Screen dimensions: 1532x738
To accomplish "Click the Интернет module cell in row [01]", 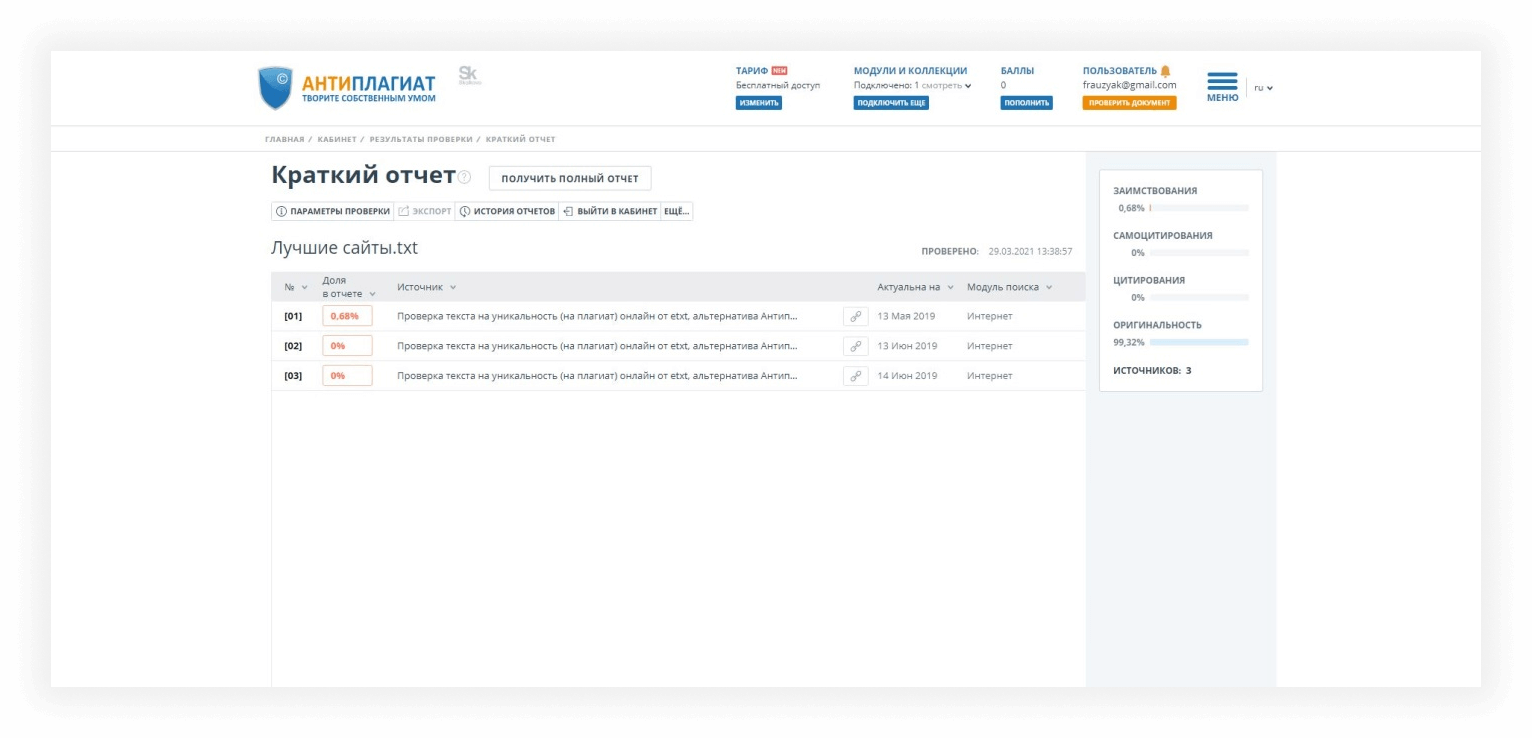I will [989, 316].
